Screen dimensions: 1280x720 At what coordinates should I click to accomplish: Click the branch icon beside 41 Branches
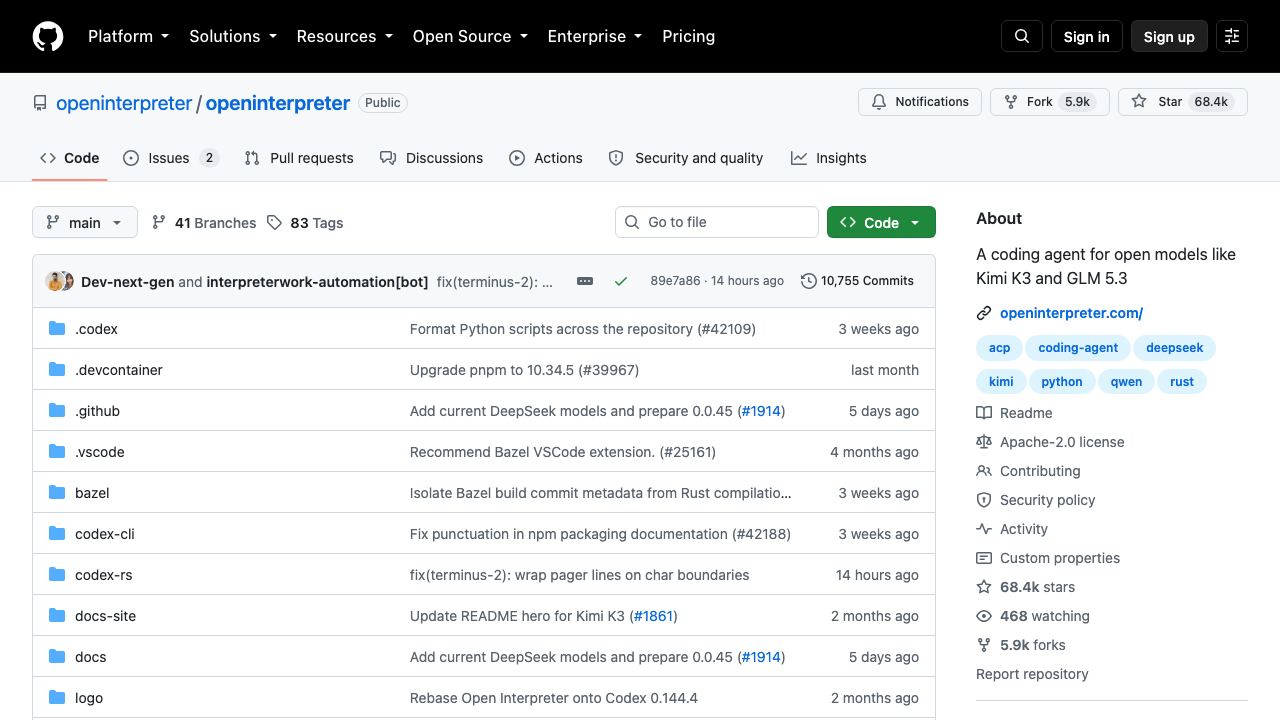[x=159, y=223]
